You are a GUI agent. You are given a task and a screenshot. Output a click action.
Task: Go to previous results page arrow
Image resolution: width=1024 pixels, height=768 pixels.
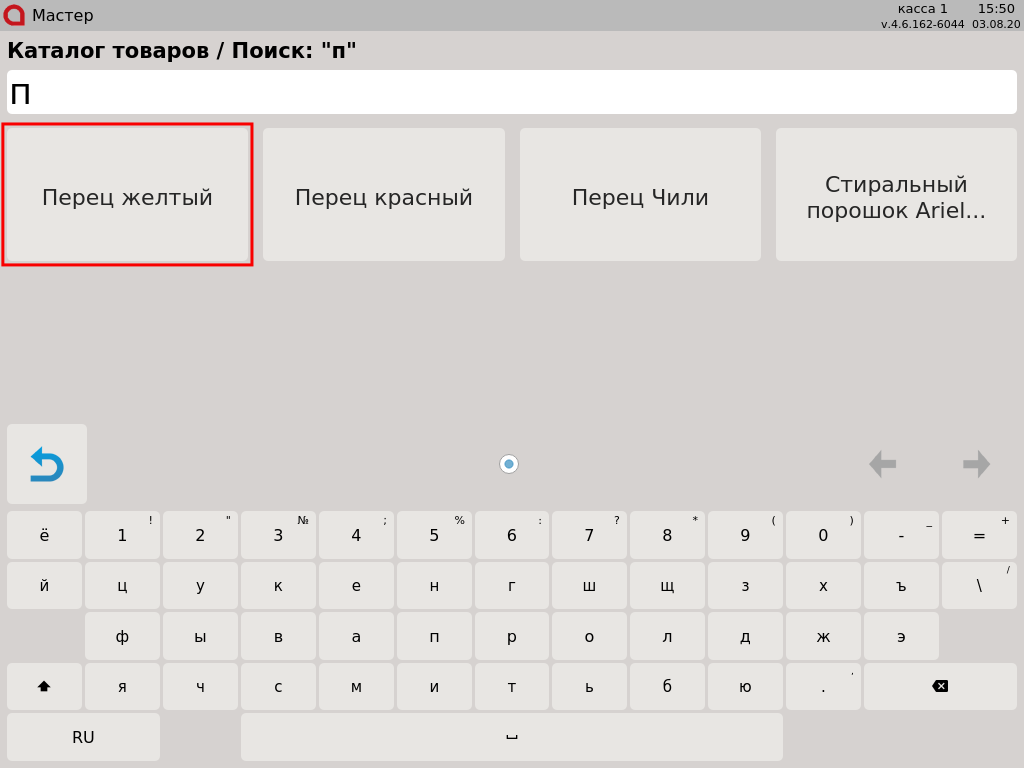pos(882,464)
